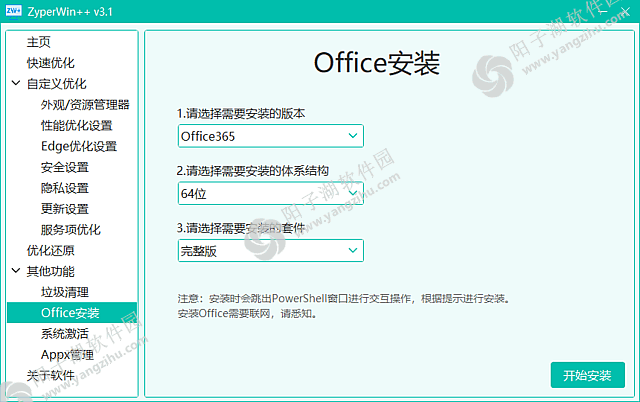Open 服务项优化 page

pyautogui.click(x=71, y=229)
